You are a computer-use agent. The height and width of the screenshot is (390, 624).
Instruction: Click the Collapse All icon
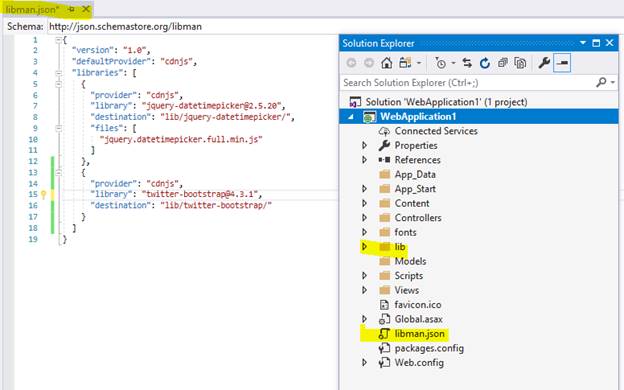[x=503, y=63]
